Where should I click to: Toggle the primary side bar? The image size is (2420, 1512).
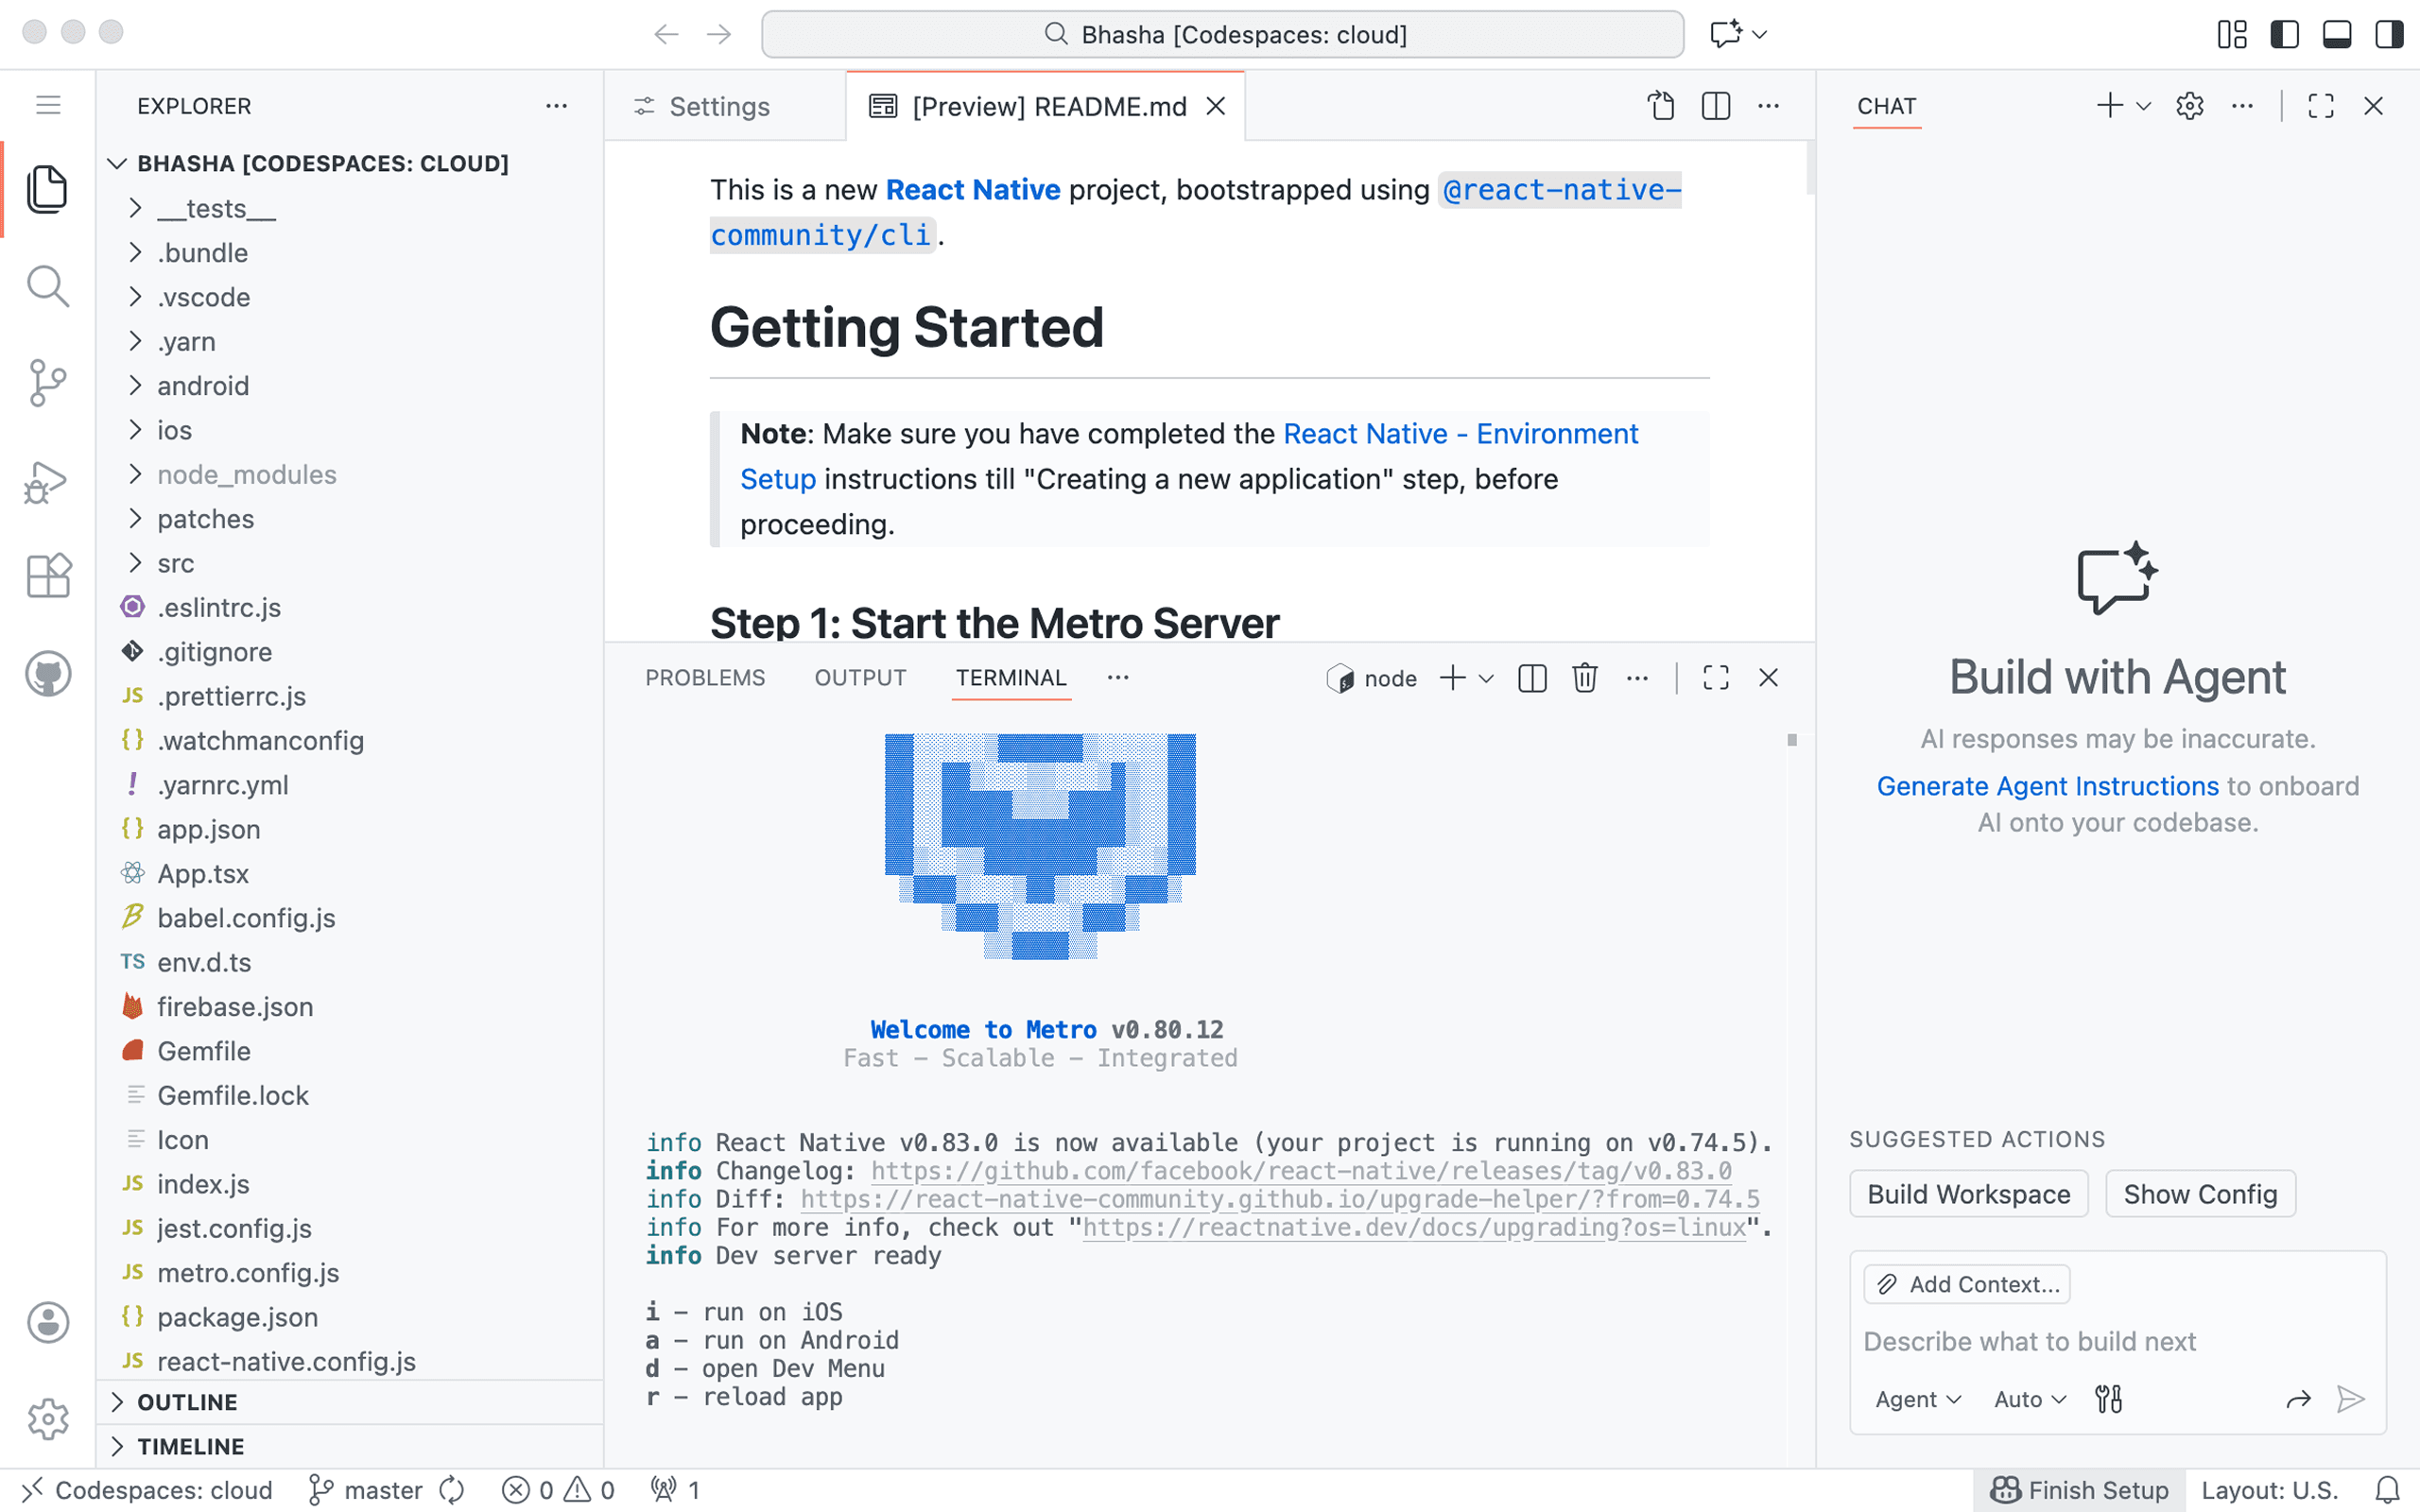pos(2284,34)
